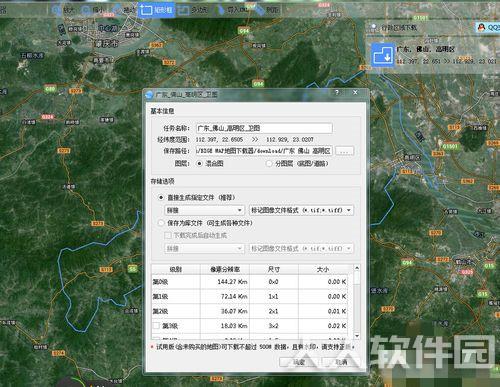Screen dimensions: 500x387
Task: Select the 第0级 row
Action: pos(250,282)
